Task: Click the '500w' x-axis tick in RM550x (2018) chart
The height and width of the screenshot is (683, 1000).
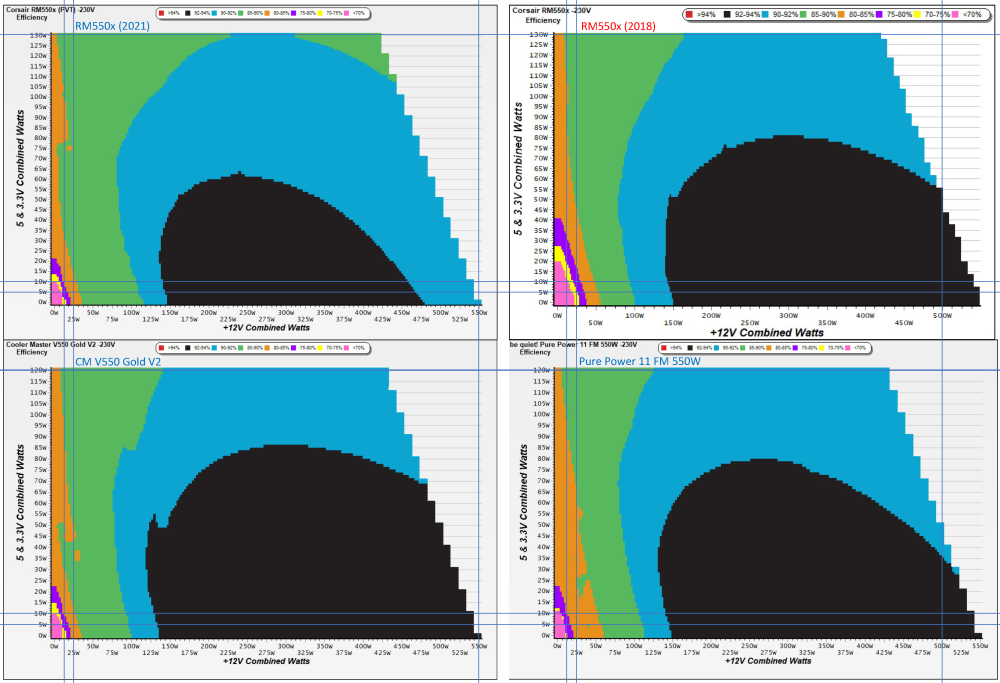Action: click(942, 315)
